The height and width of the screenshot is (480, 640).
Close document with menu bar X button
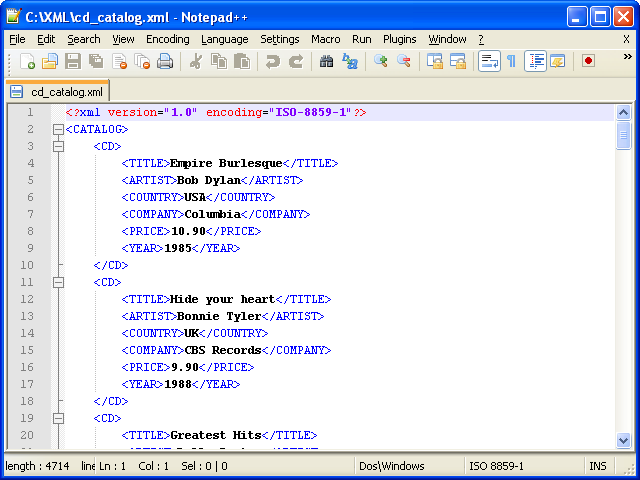click(x=626, y=39)
